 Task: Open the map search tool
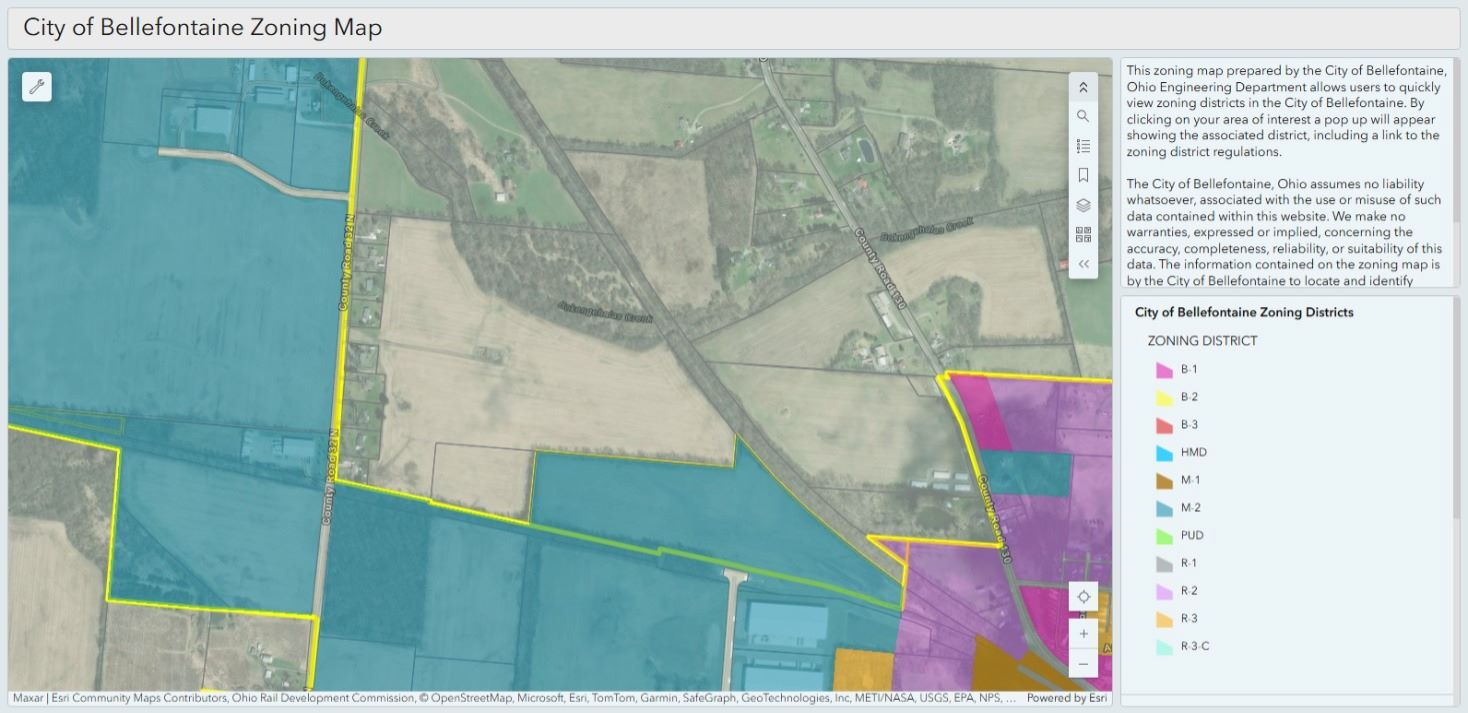tap(1083, 116)
